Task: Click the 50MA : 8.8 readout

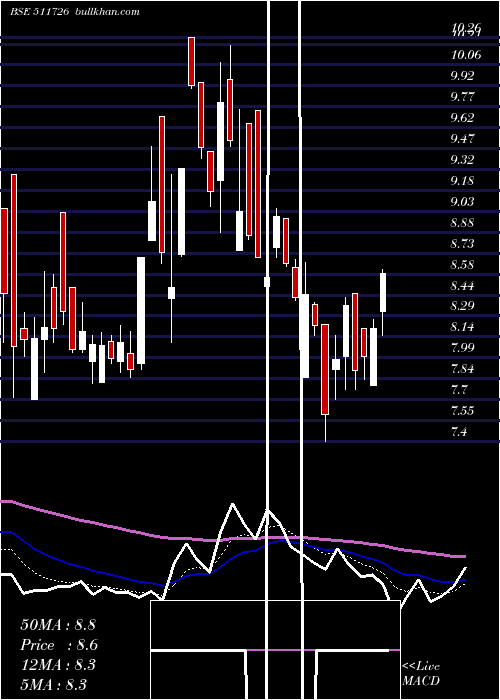Action: tap(58, 625)
